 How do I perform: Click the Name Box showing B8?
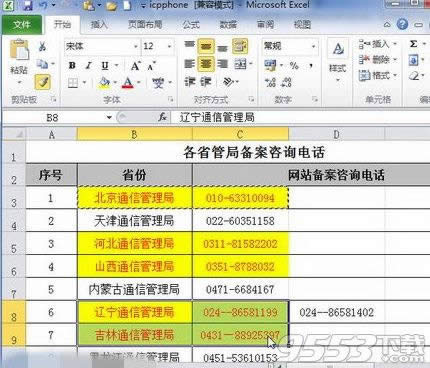tap(53, 117)
